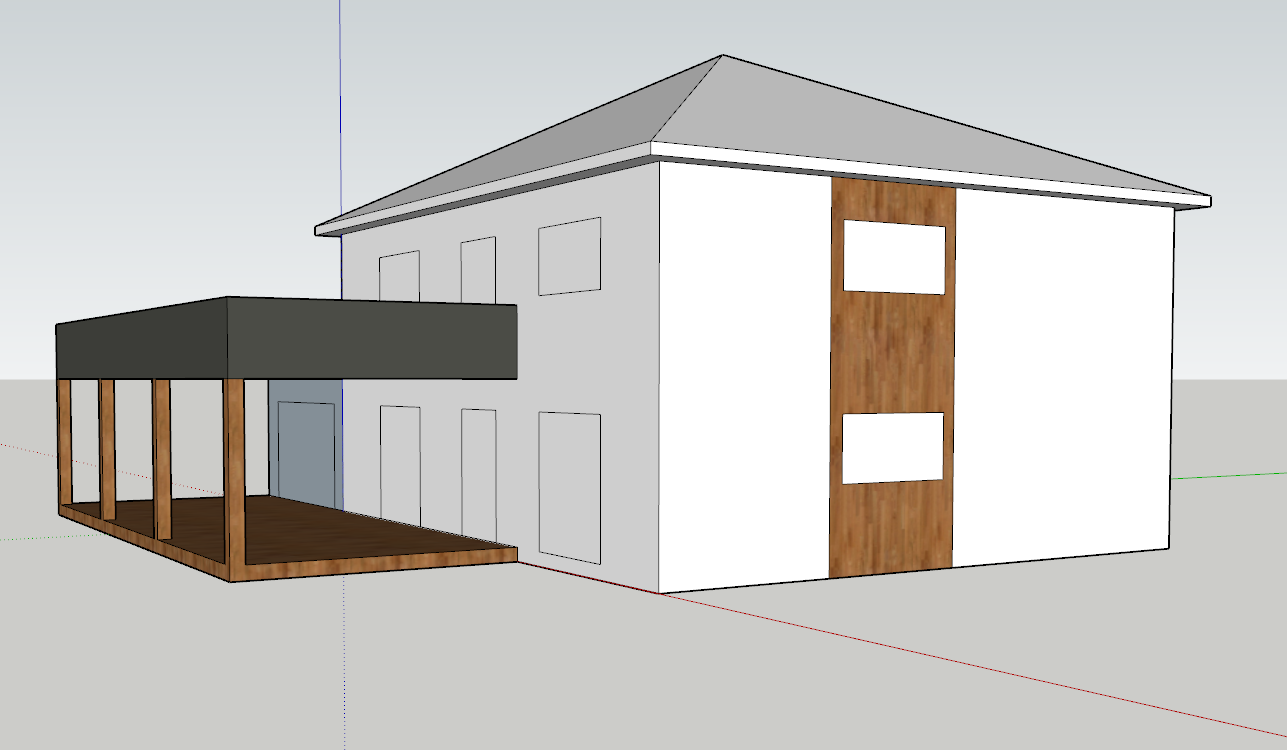Select white wall left of wood panel
The image size is (1287, 750).
[745, 380]
